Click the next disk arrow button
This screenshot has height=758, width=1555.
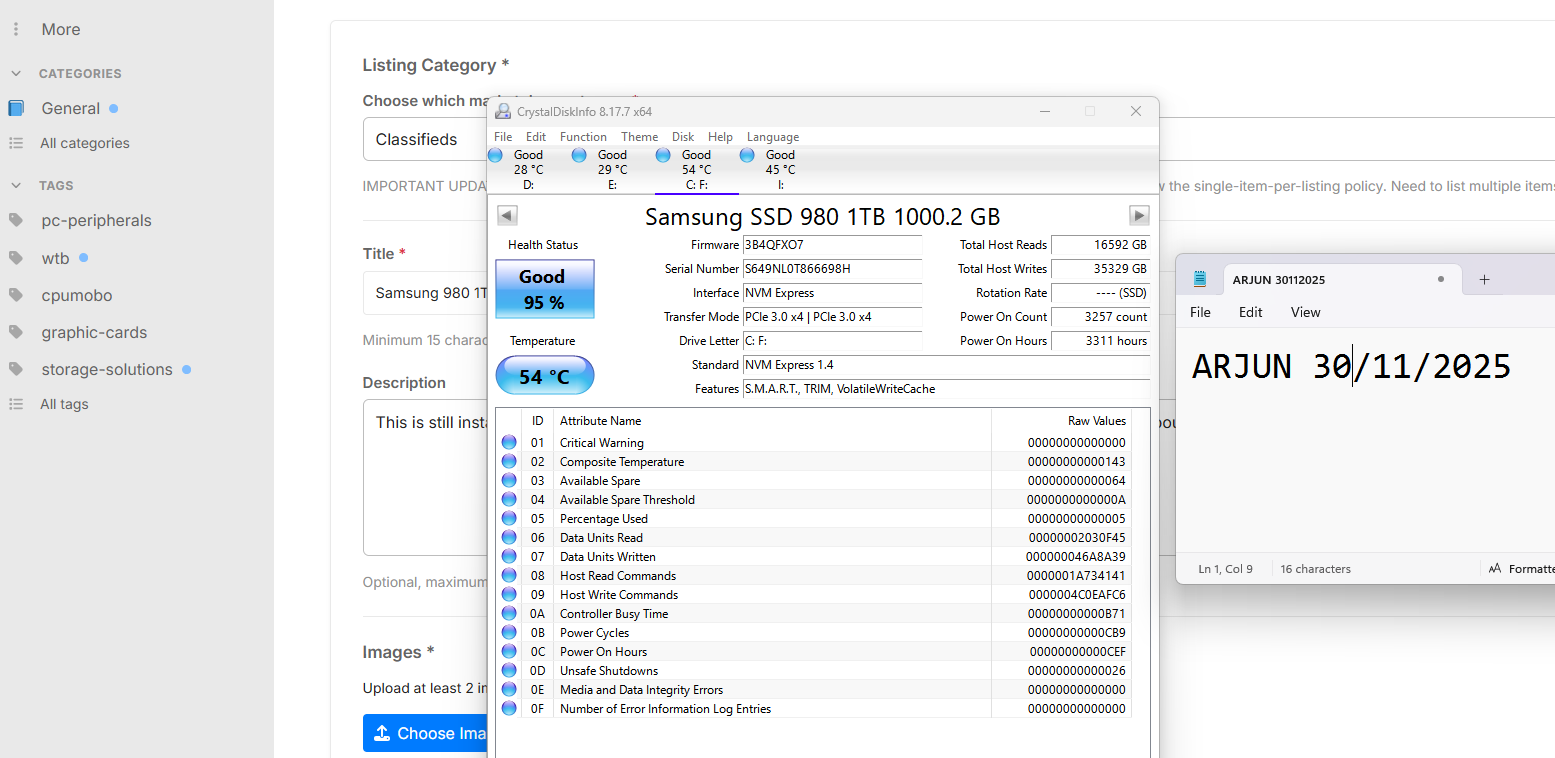click(x=1139, y=216)
